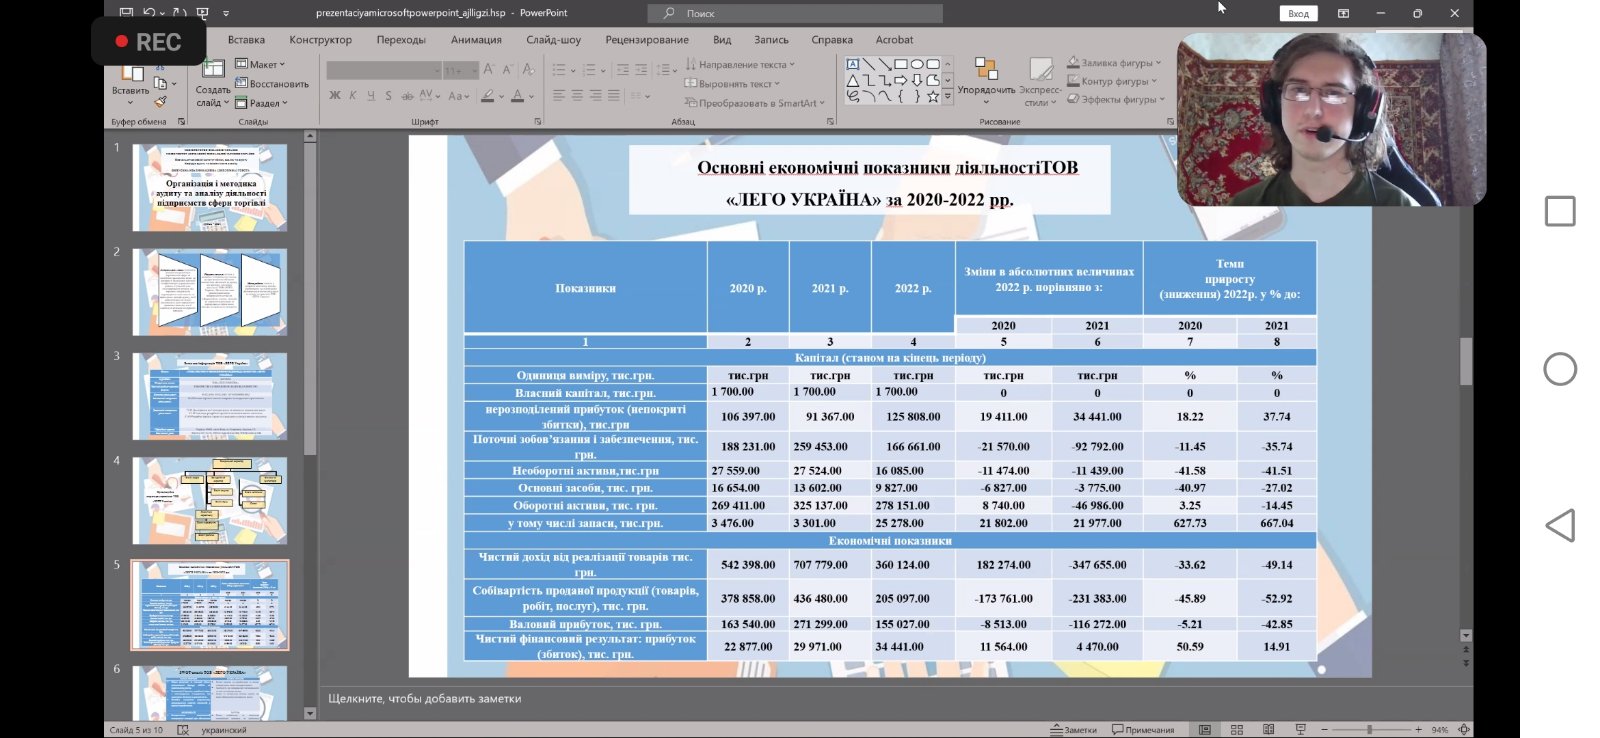
Task: Open the Вставка tab
Action: (x=246, y=40)
